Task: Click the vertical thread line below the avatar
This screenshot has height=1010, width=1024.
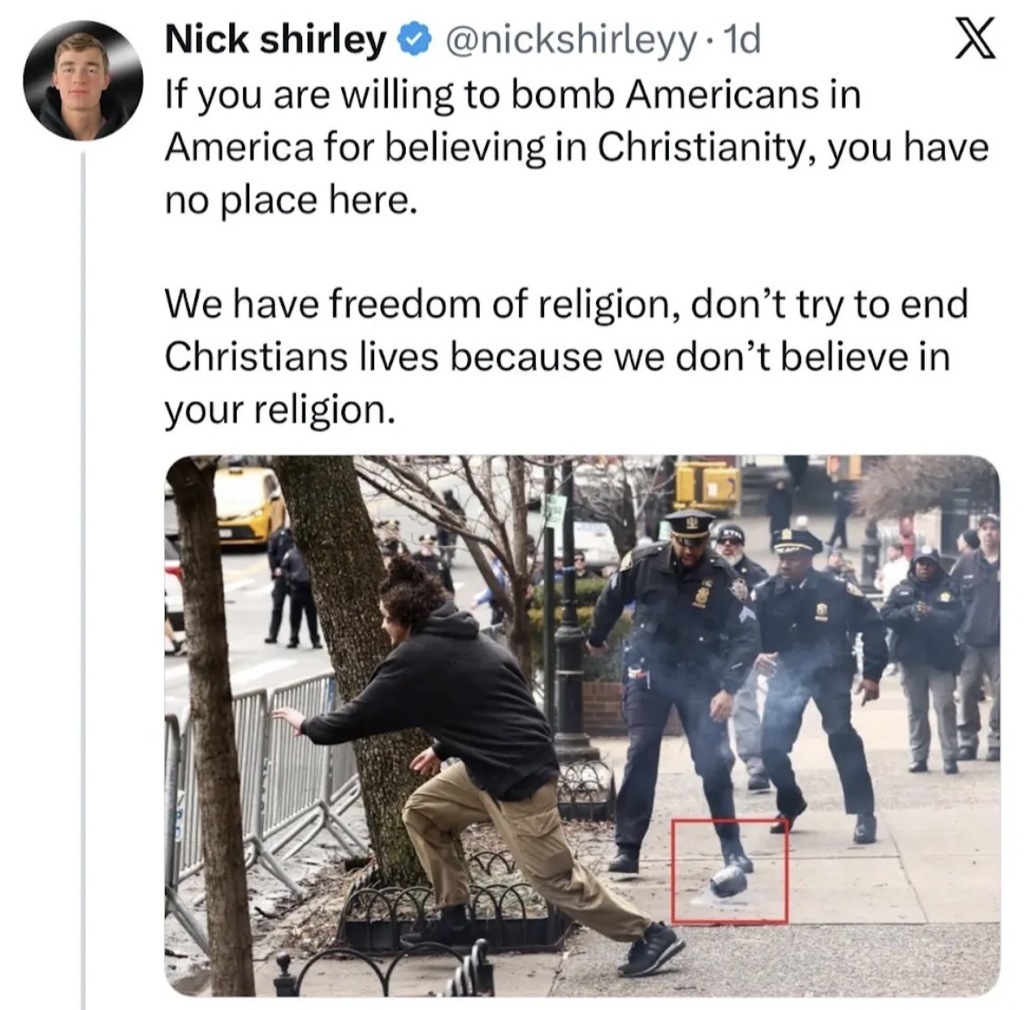Action: (84, 580)
